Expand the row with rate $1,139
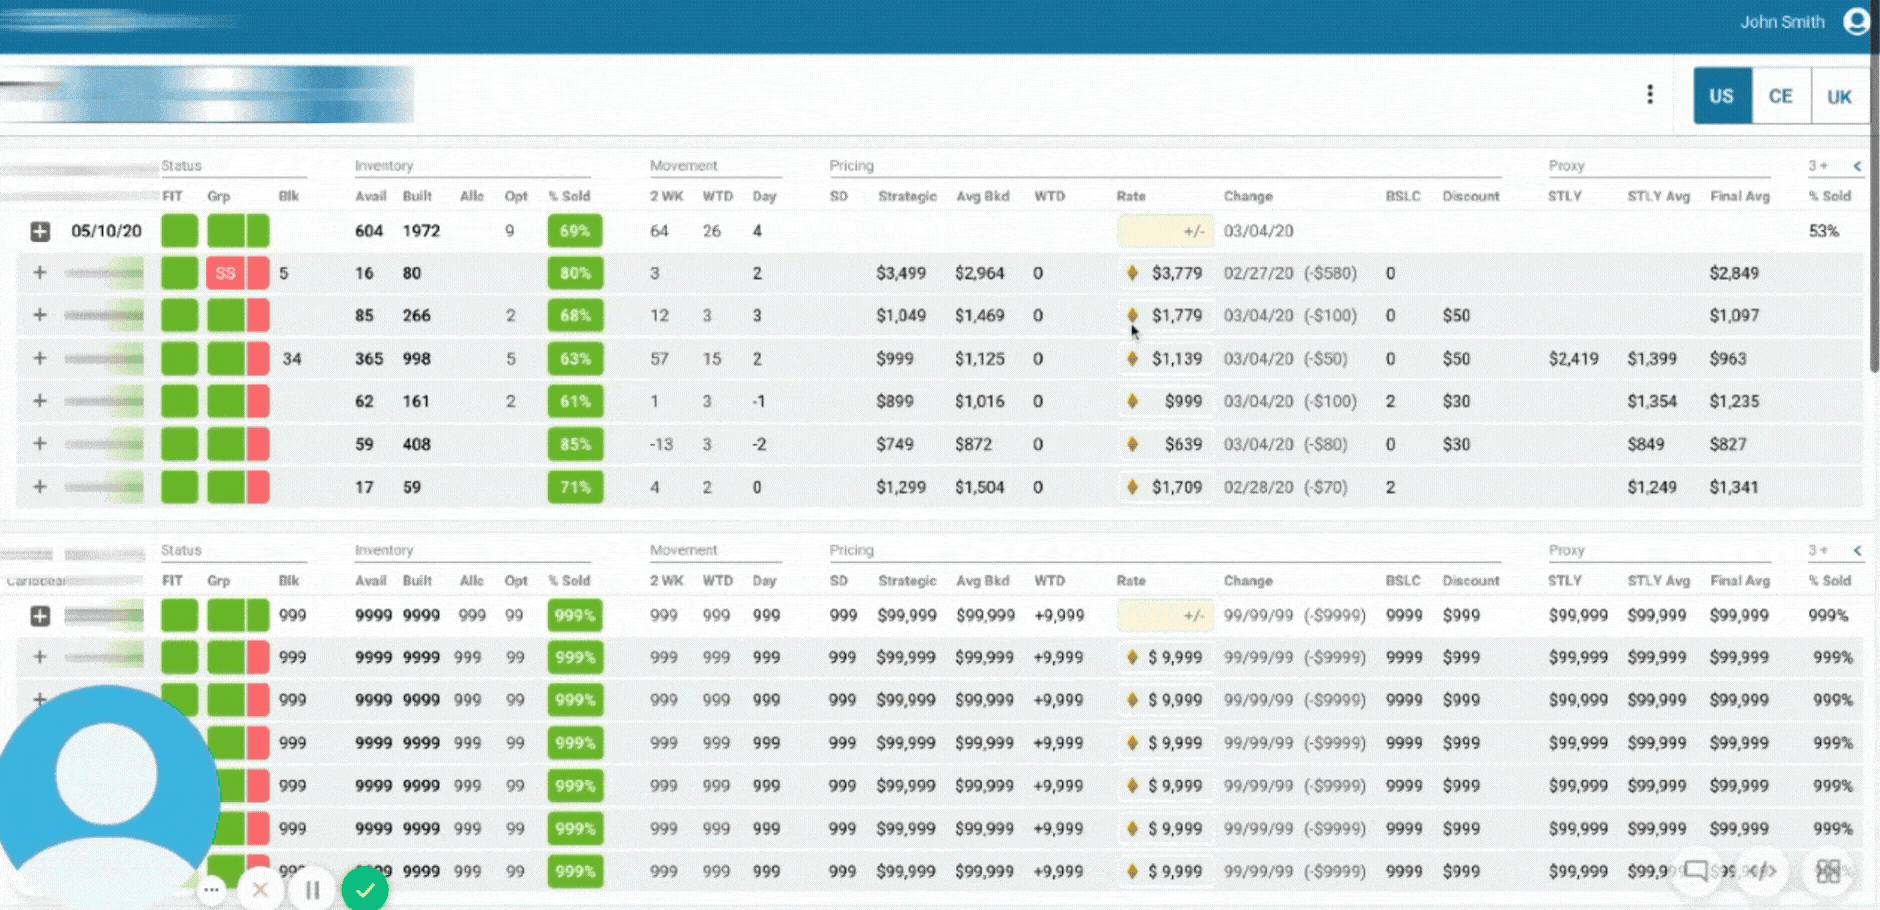The image size is (1880, 910). coord(40,357)
